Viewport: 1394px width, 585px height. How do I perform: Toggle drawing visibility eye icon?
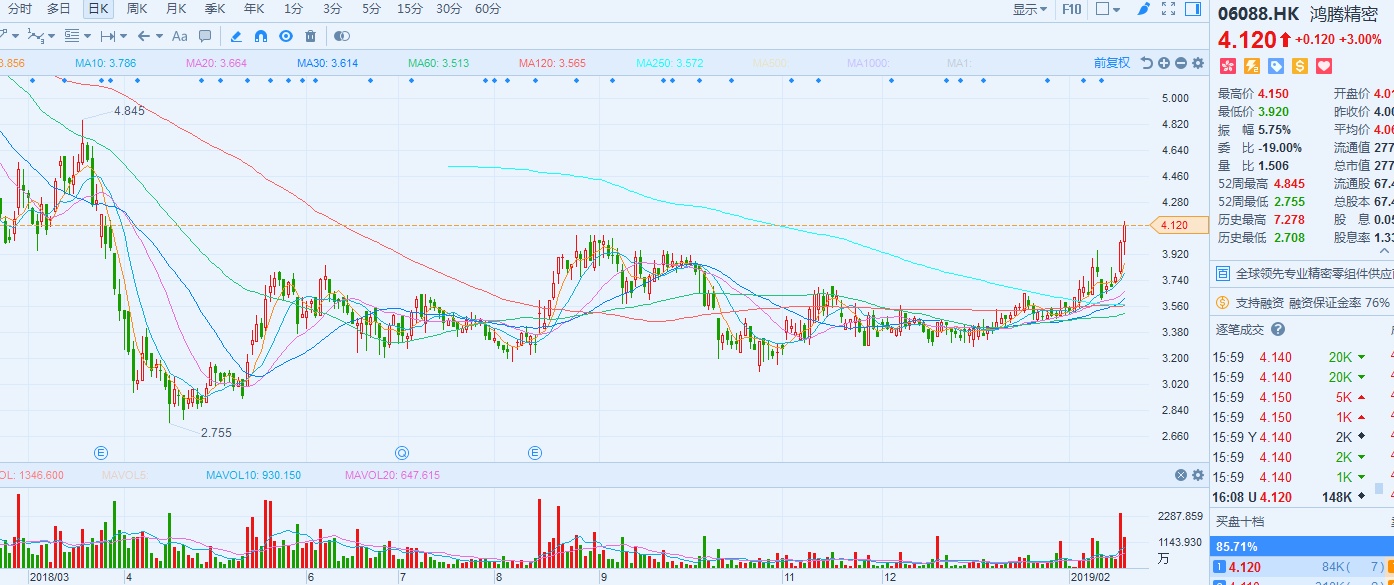pyautogui.click(x=285, y=36)
